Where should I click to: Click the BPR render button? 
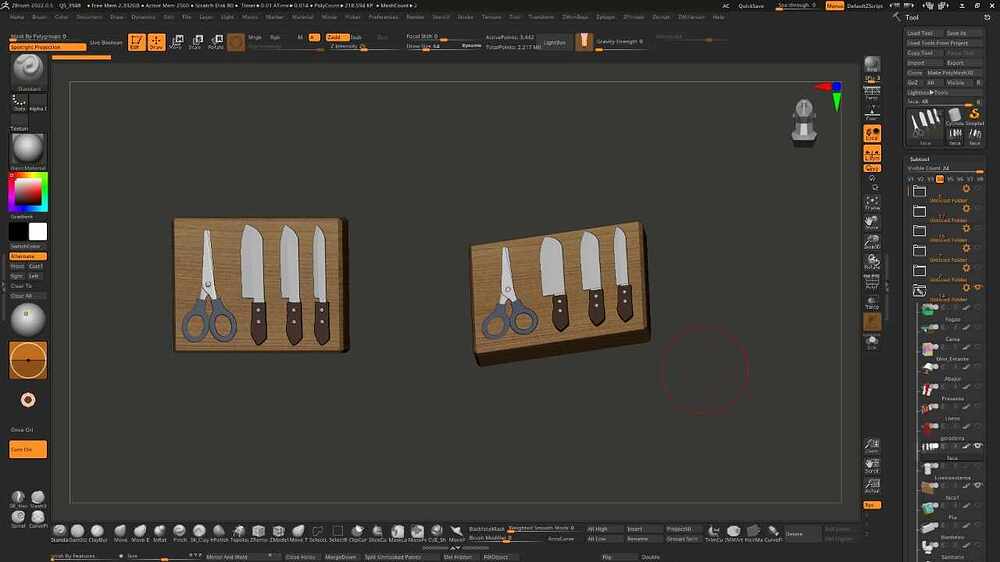[872, 64]
